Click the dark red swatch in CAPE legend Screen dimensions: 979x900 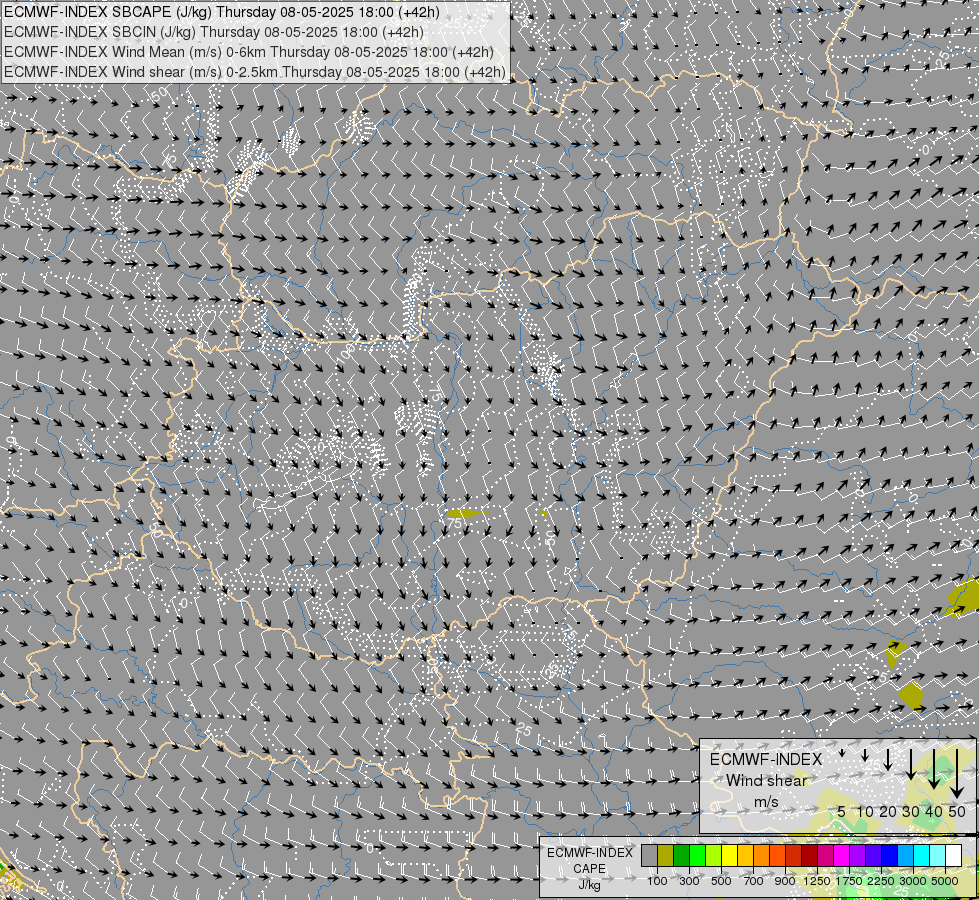(x=809, y=855)
